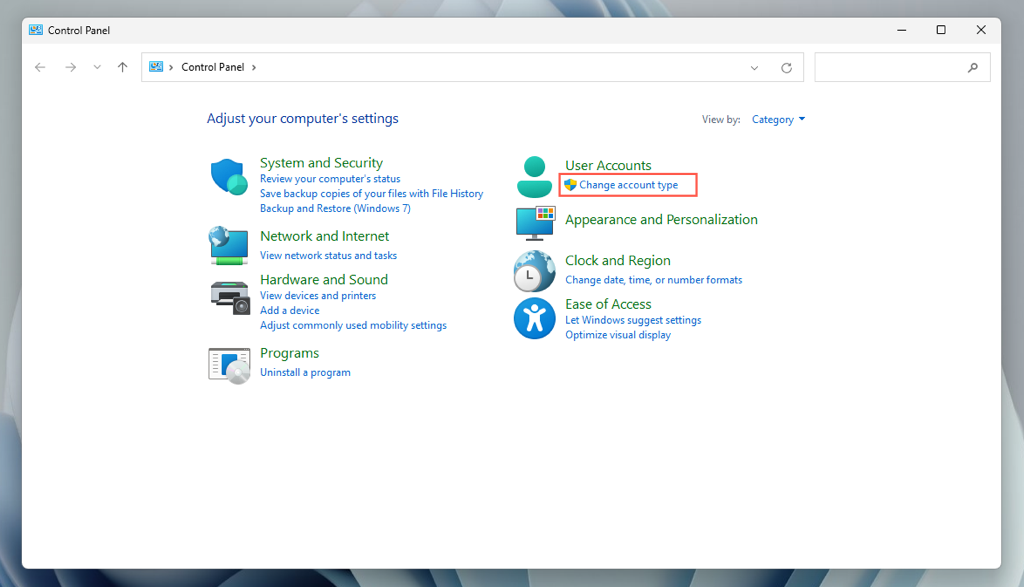Click the User Accounts person icon

[x=535, y=177]
